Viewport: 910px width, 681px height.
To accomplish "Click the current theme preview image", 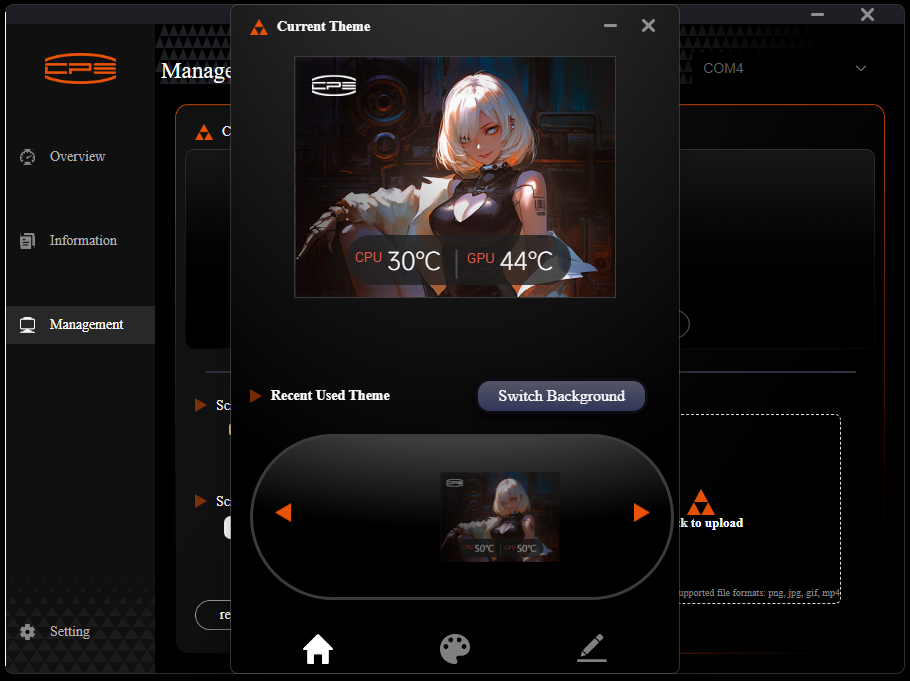I will pos(455,177).
